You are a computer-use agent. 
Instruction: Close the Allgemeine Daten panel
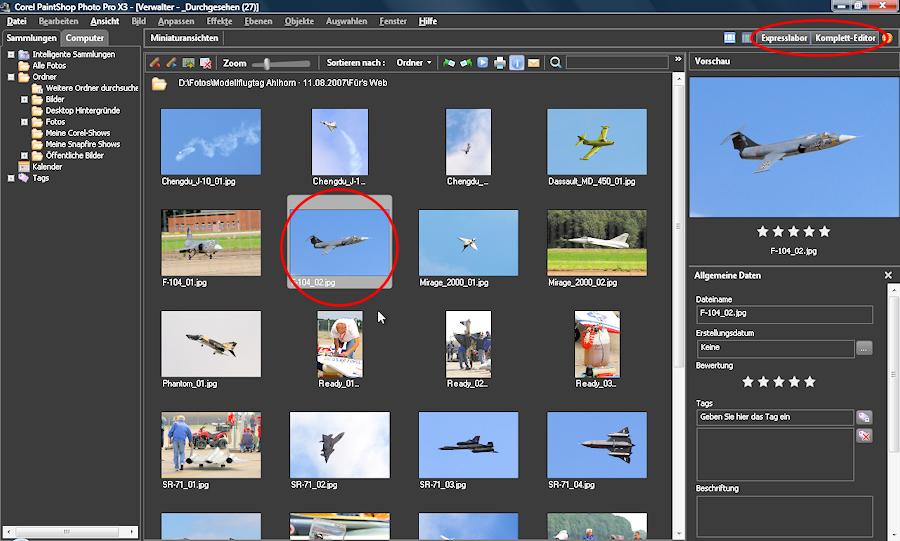888,275
